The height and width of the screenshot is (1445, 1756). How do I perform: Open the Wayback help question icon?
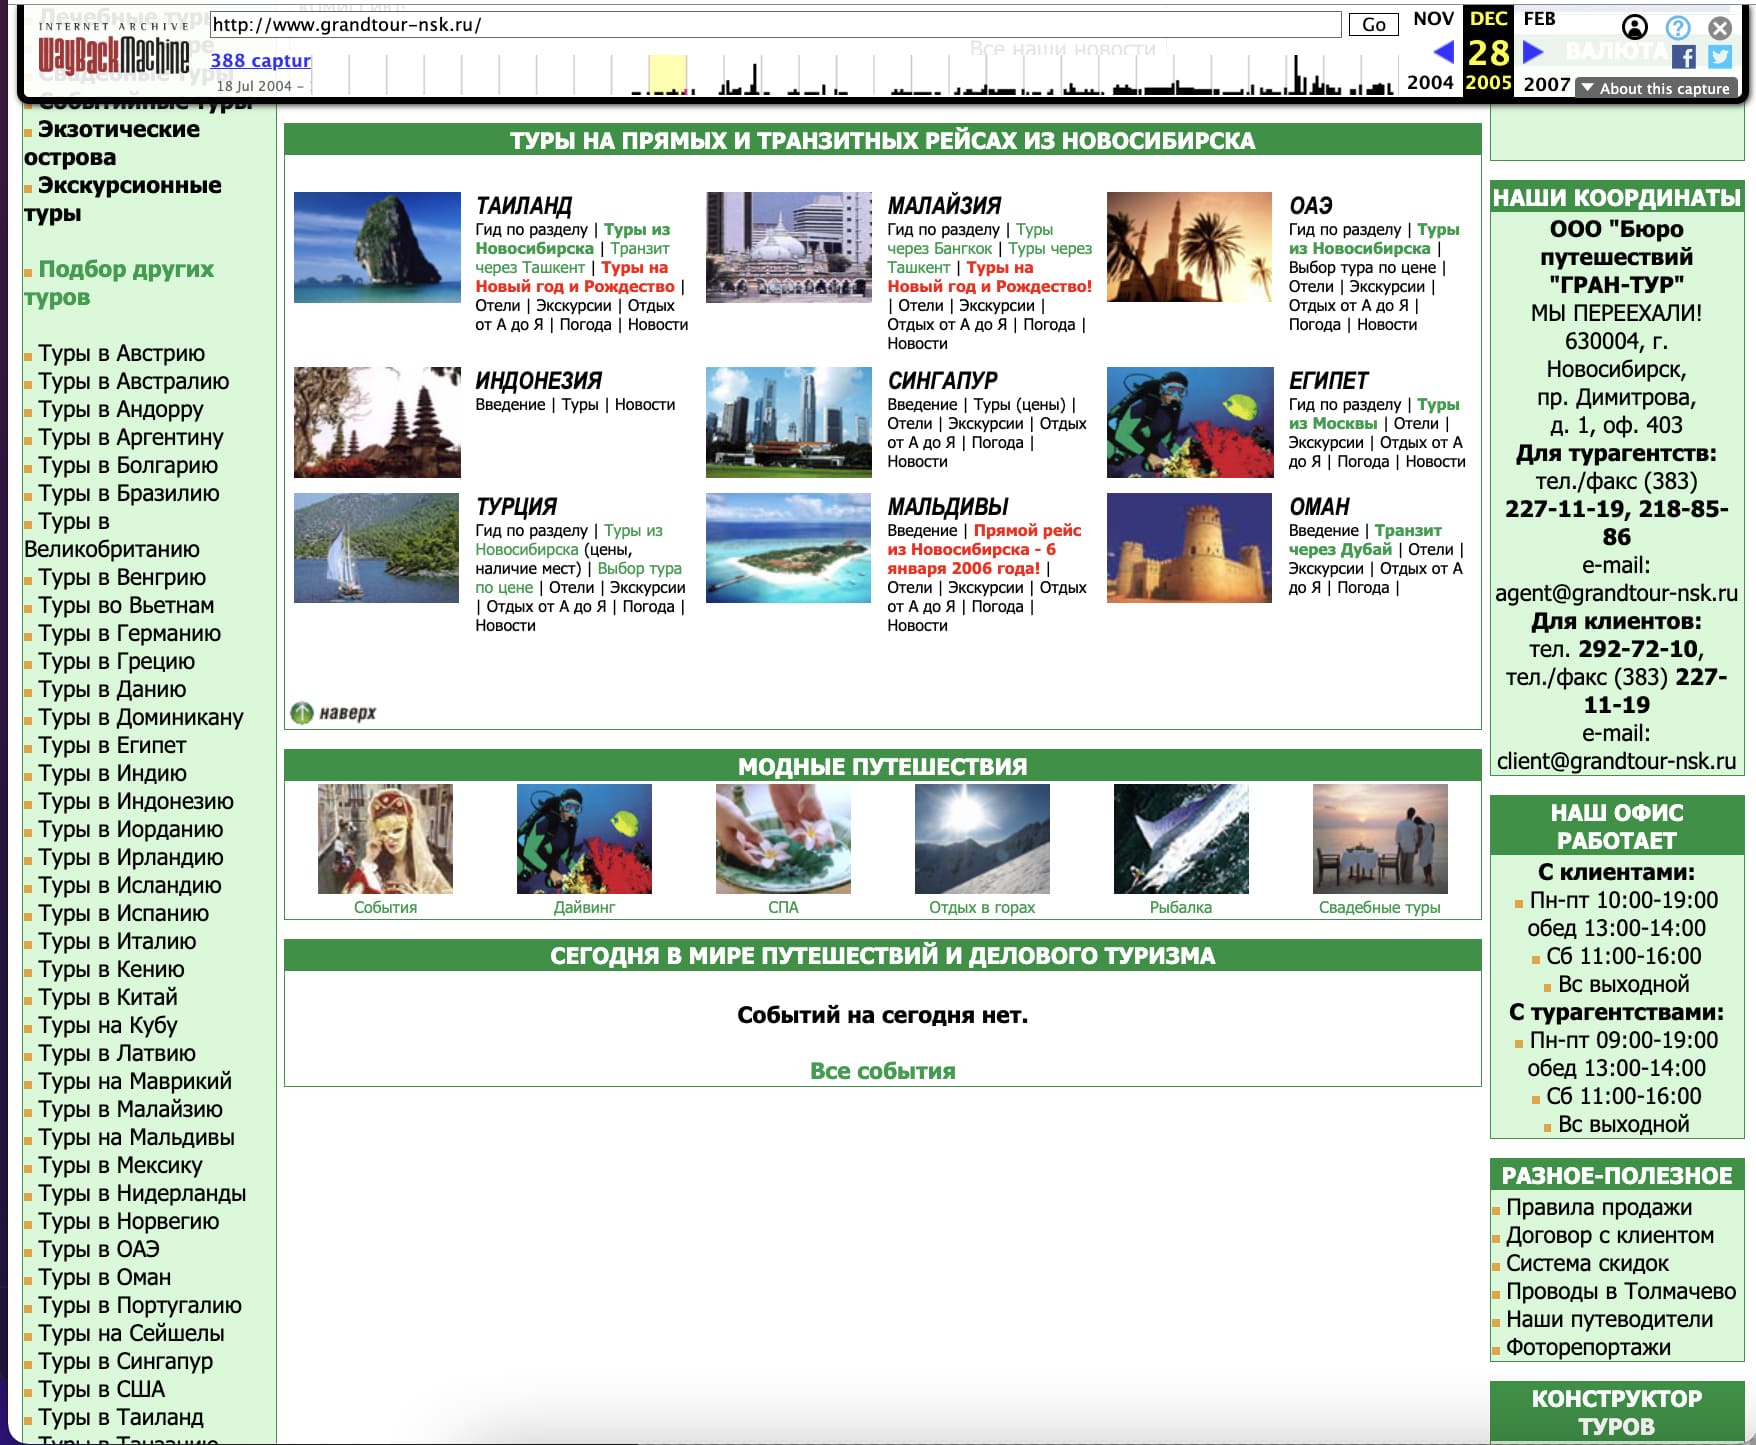coord(1678,27)
